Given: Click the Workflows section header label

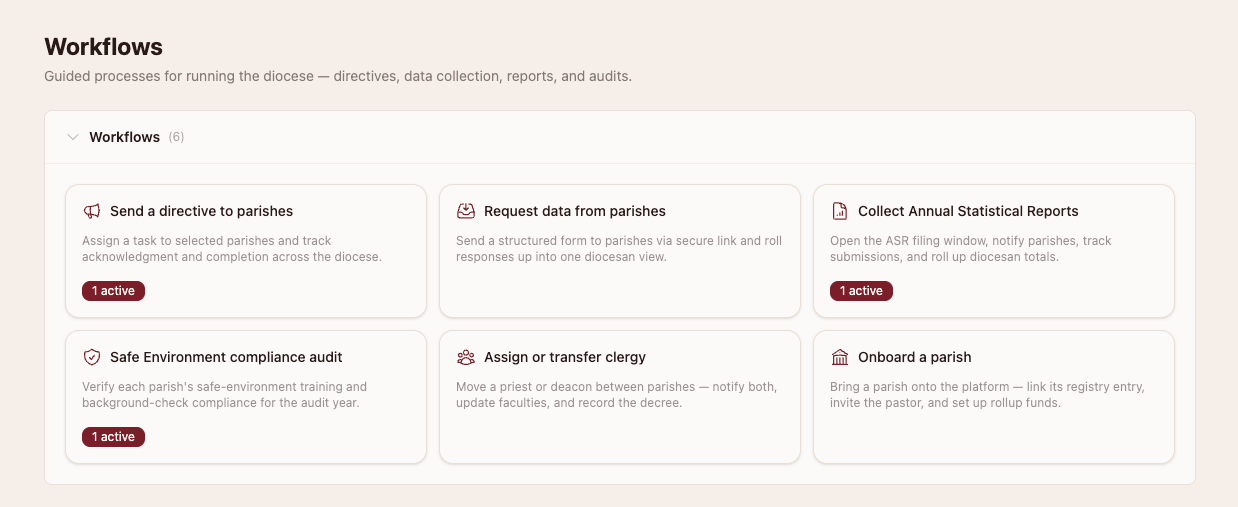Looking at the screenshot, I should (124, 137).
